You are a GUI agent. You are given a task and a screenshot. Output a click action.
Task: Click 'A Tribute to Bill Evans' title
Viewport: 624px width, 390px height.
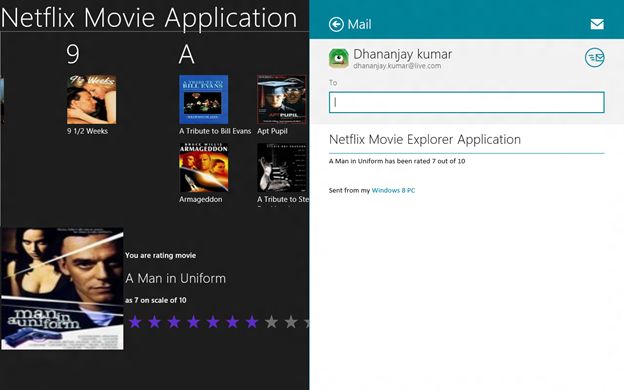[215, 131]
